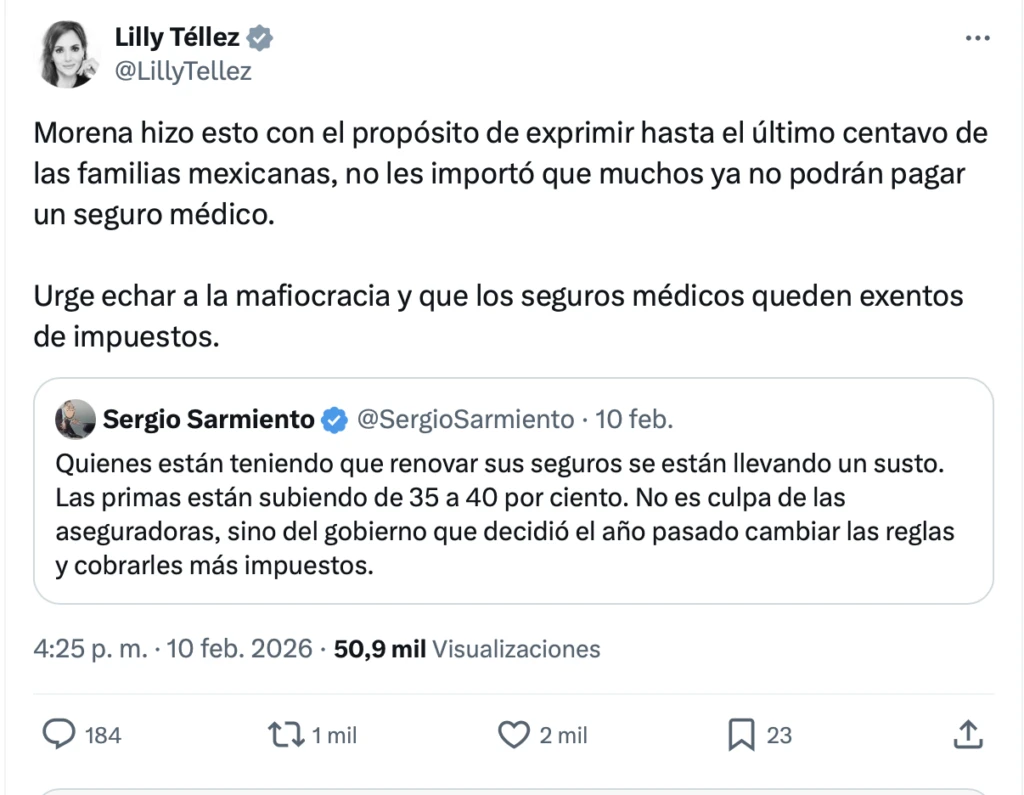Bookmark this tweet

pos(740,735)
